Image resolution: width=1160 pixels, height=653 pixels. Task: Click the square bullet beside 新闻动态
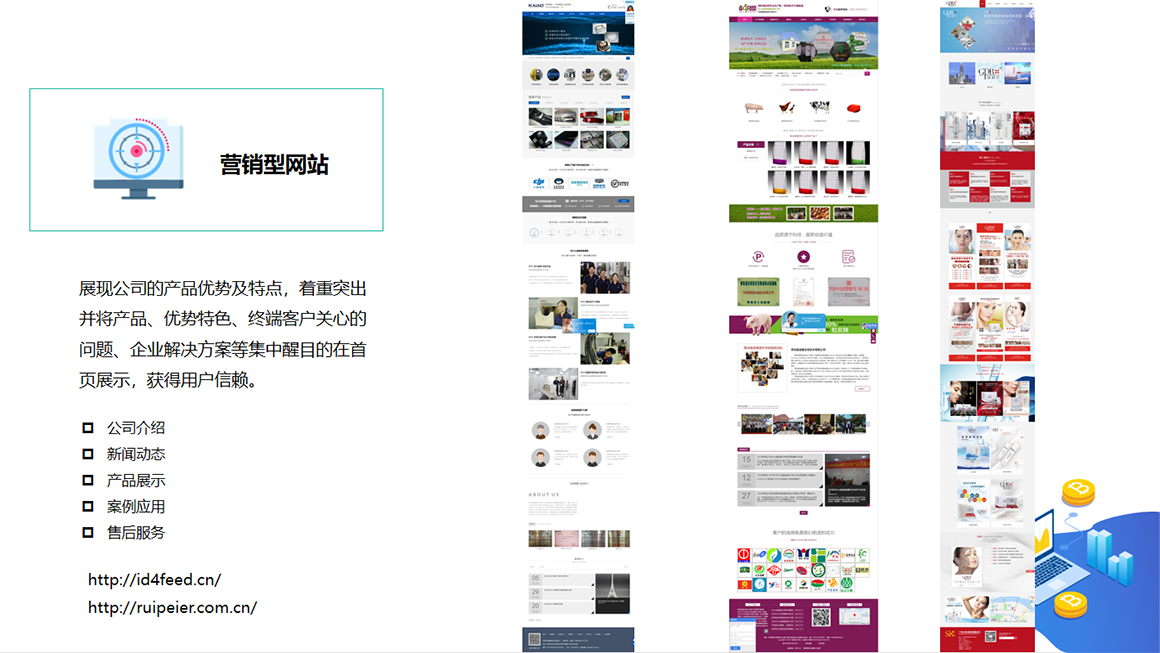[x=88, y=454]
